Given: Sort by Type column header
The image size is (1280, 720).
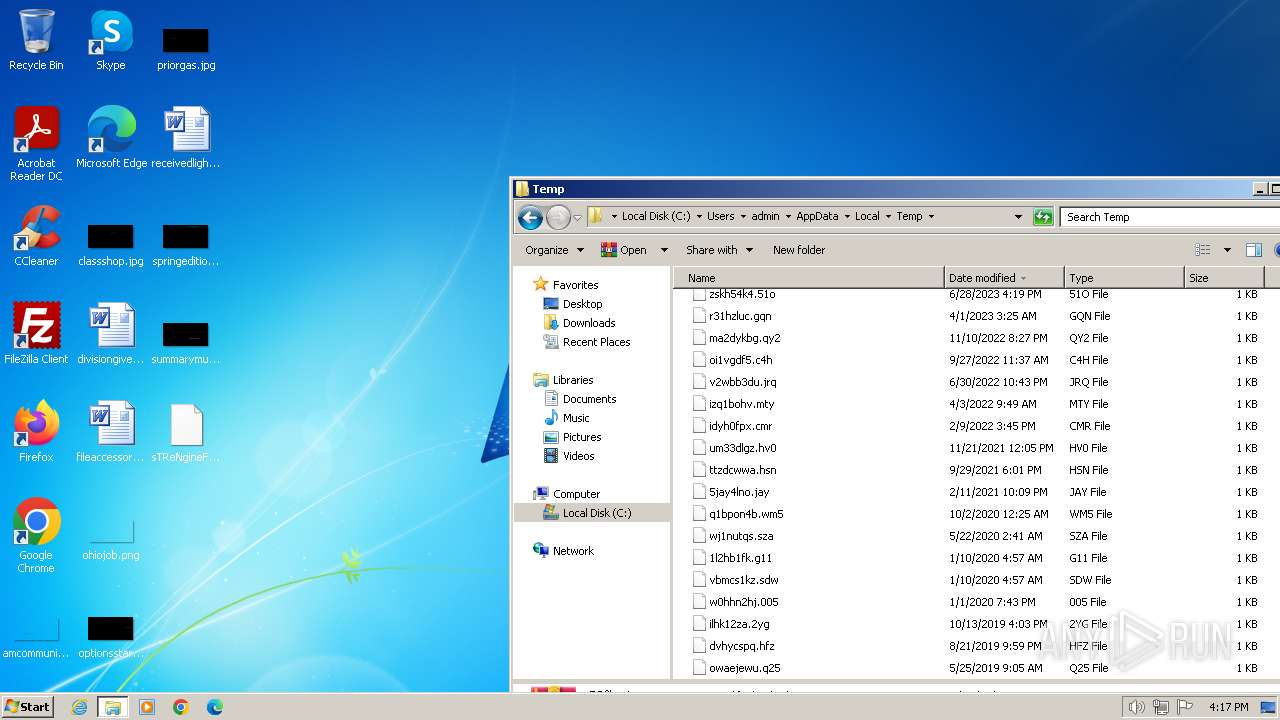Looking at the screenshot, I should (x=1124, y=278).
